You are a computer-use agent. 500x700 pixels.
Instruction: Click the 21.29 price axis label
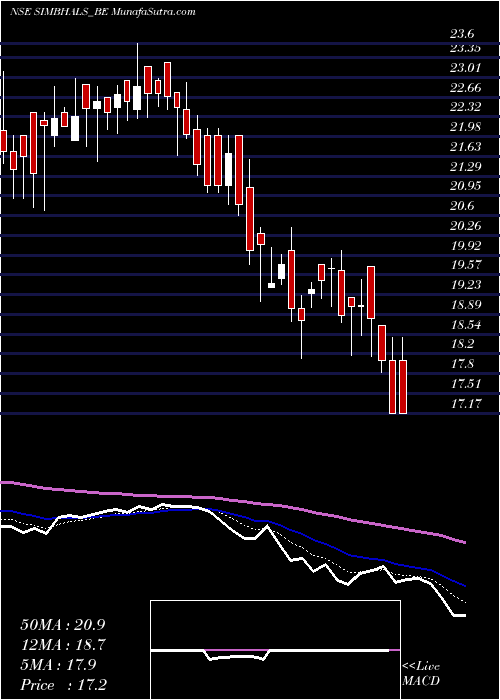(x=466, y=167)
